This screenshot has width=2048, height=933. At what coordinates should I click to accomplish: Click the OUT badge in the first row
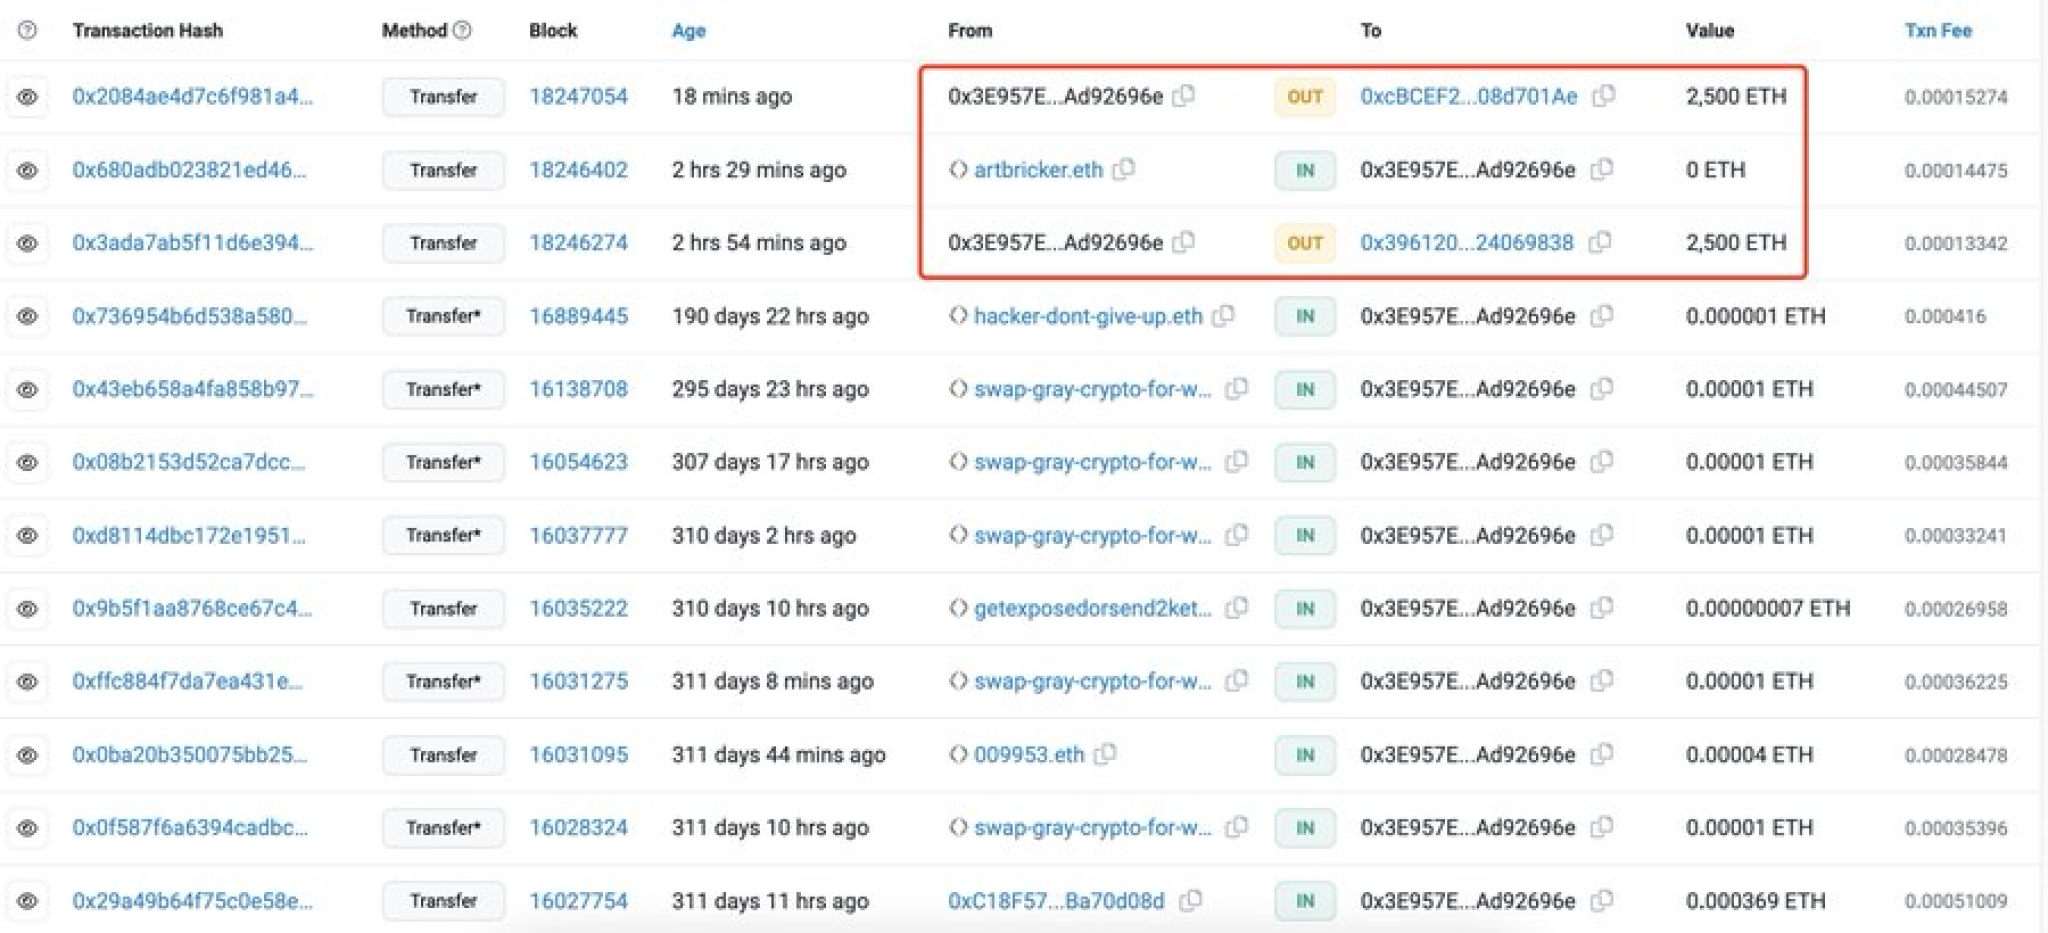1304,97
